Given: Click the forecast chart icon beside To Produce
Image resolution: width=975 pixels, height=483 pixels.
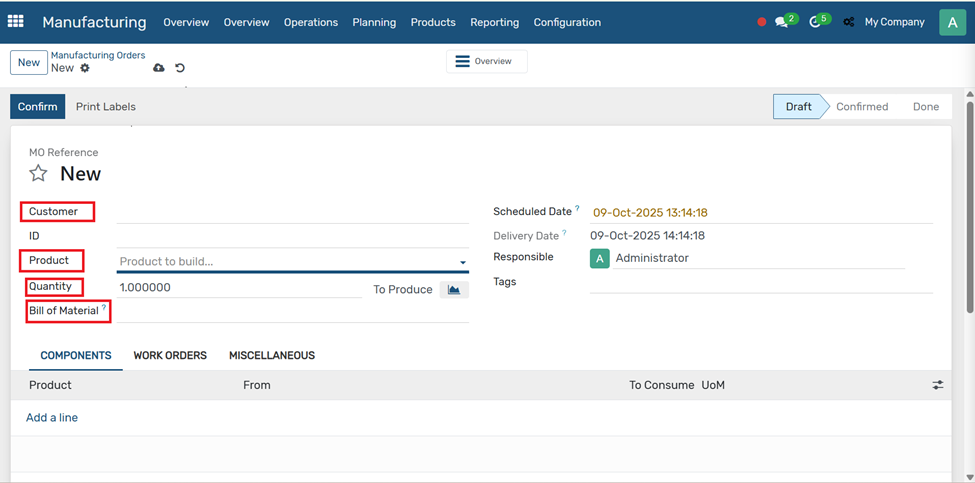Looking at the screenshot, I should tap(454, 289).
